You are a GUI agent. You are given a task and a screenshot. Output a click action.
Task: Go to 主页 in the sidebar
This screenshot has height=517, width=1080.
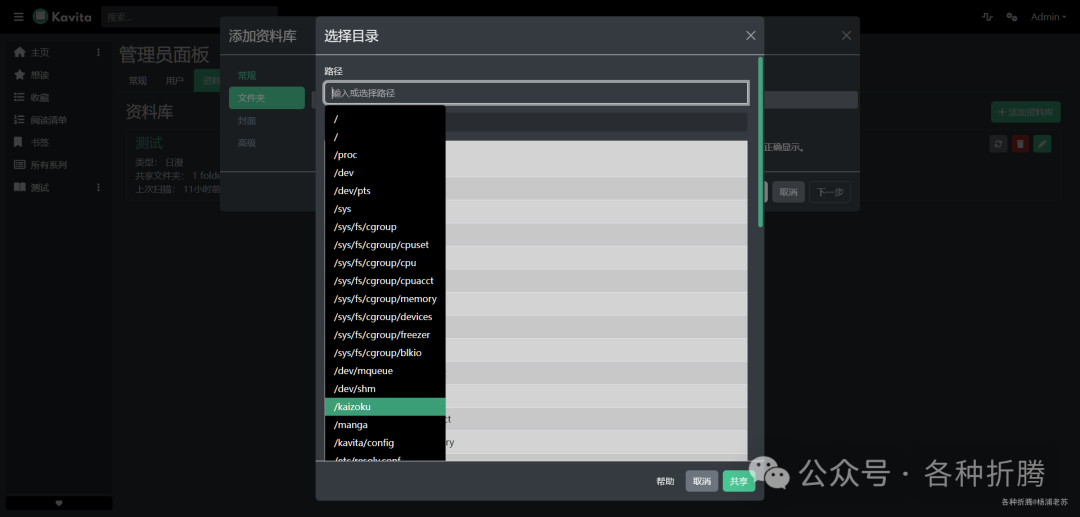40,52
